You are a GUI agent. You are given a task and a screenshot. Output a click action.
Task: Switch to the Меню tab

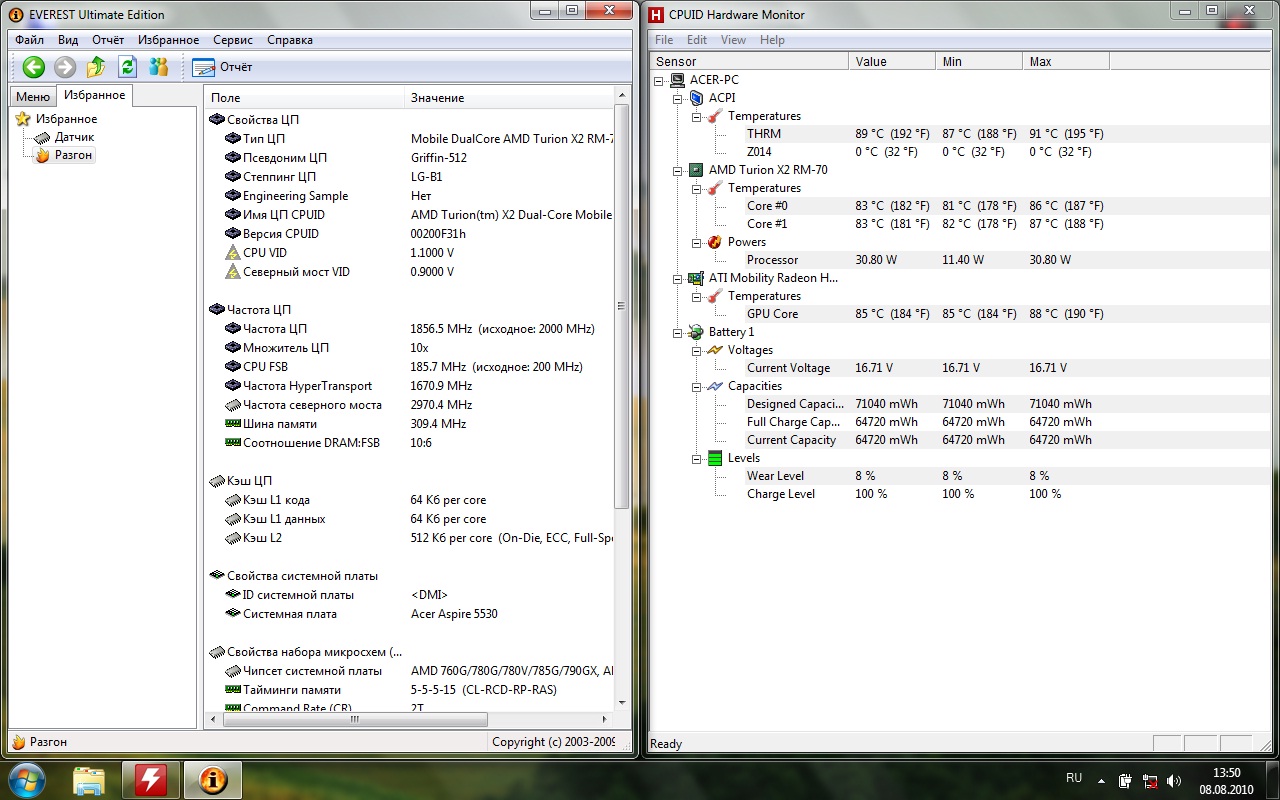point(32,97)
